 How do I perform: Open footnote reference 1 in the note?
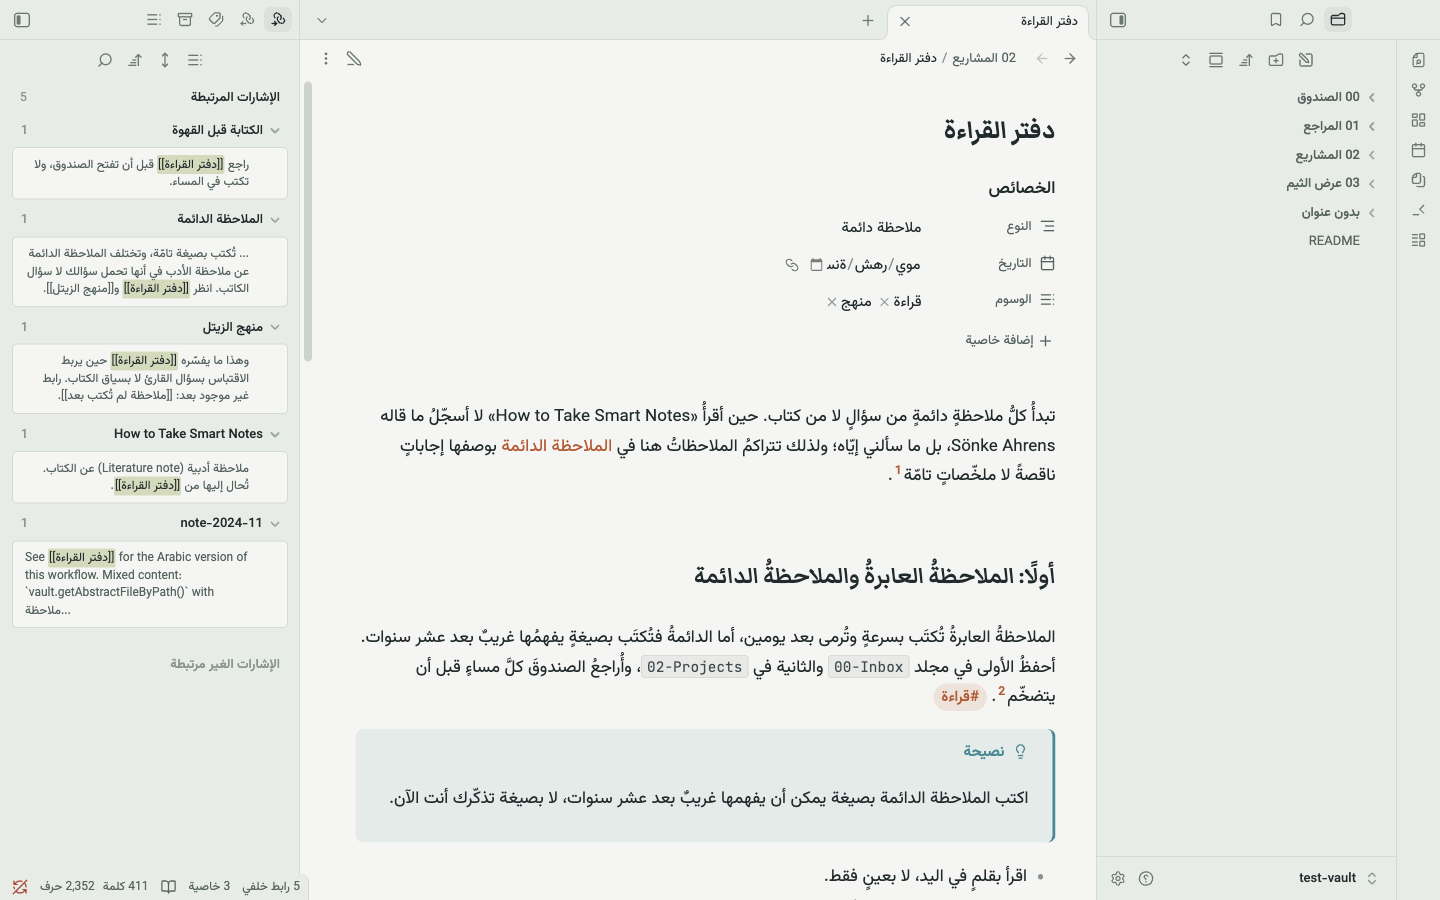[898, 470]
